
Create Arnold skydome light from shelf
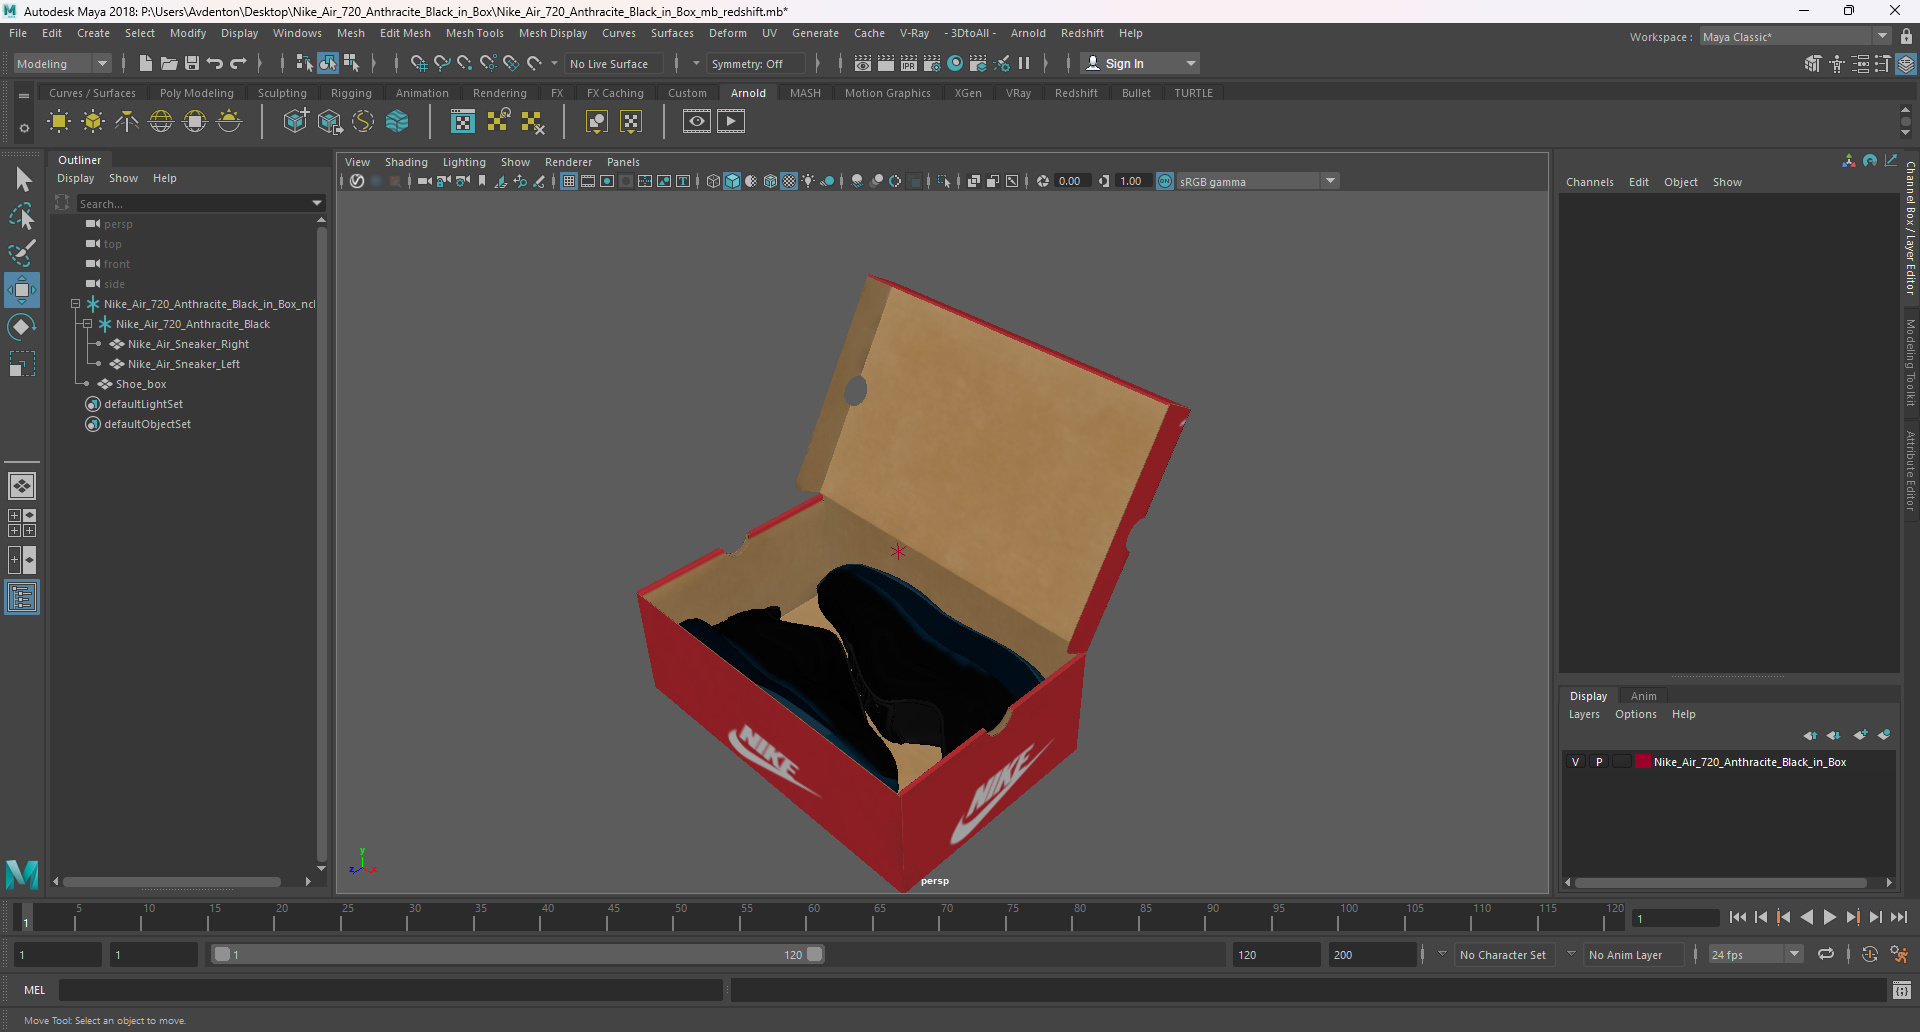(x=161, y=122)
